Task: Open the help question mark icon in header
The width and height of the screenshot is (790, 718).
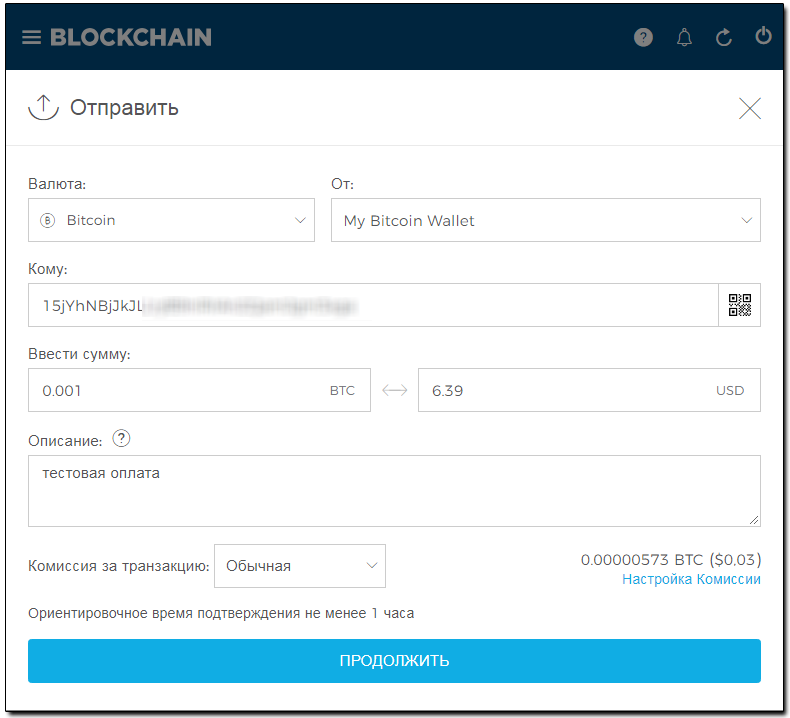Action: point(643,37)
